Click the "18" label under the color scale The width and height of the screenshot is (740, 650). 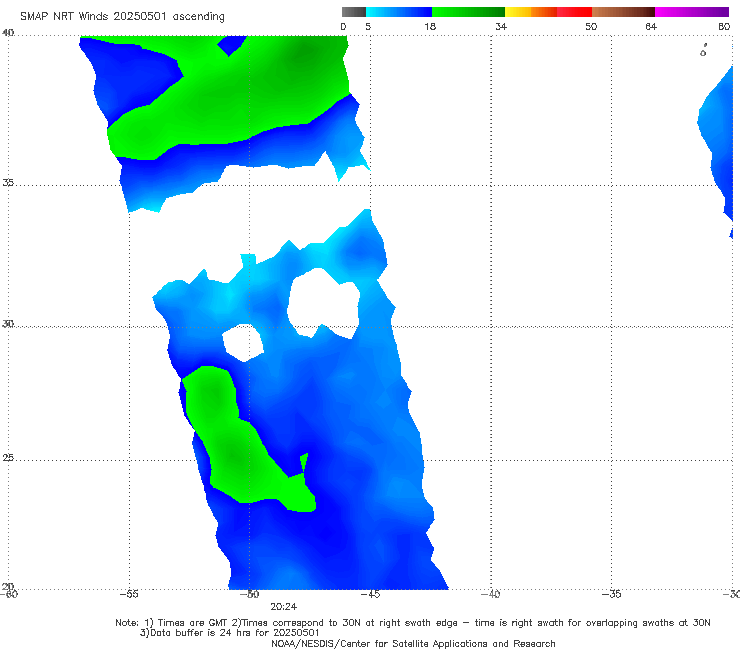click(x=430, y=26)
